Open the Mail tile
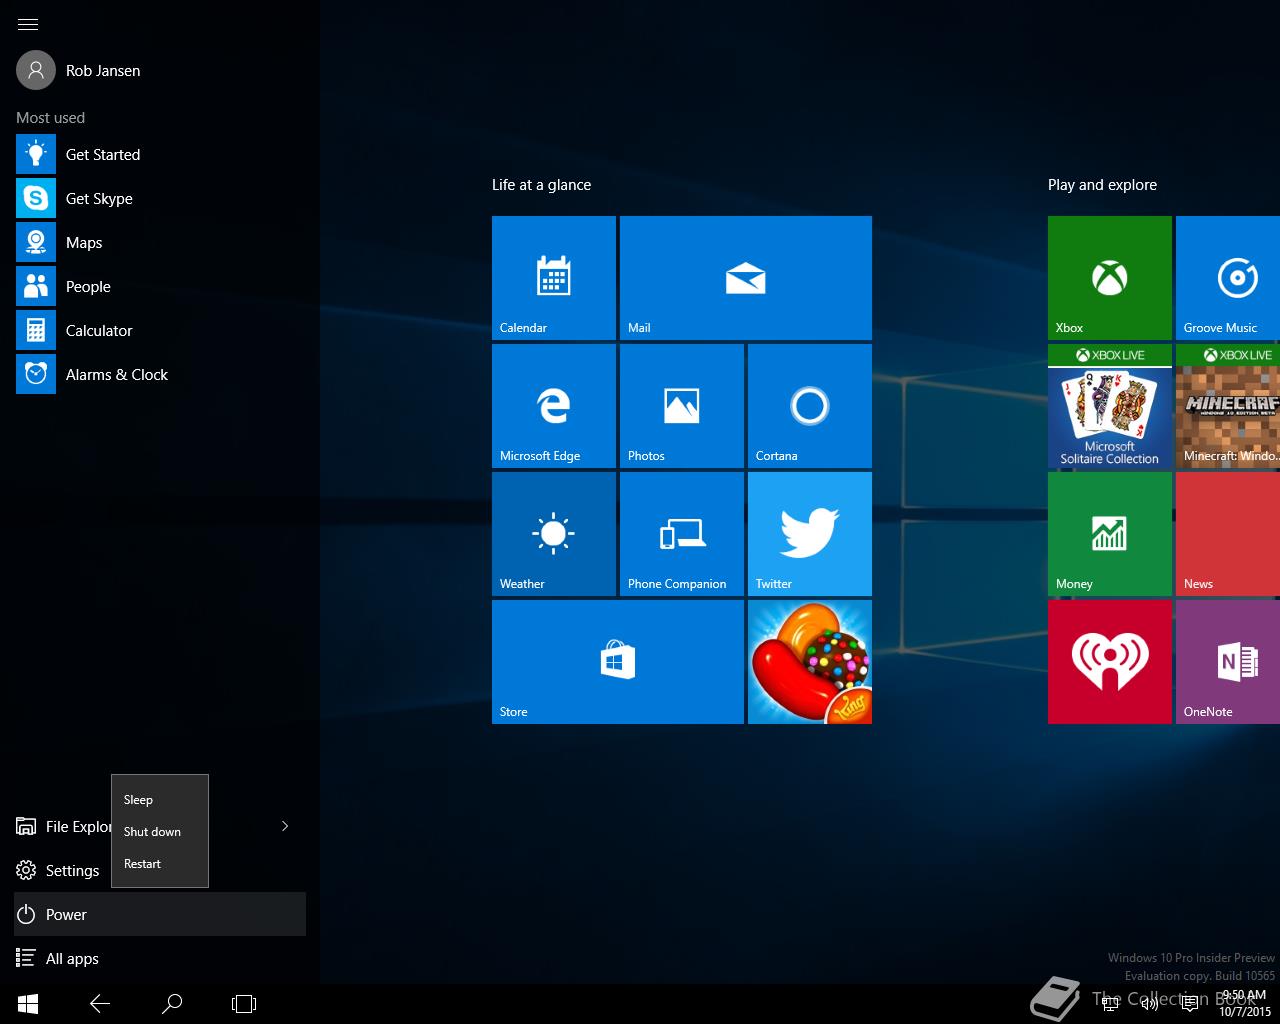The height and width of the screenshot is (1024, 1280). 746,278
